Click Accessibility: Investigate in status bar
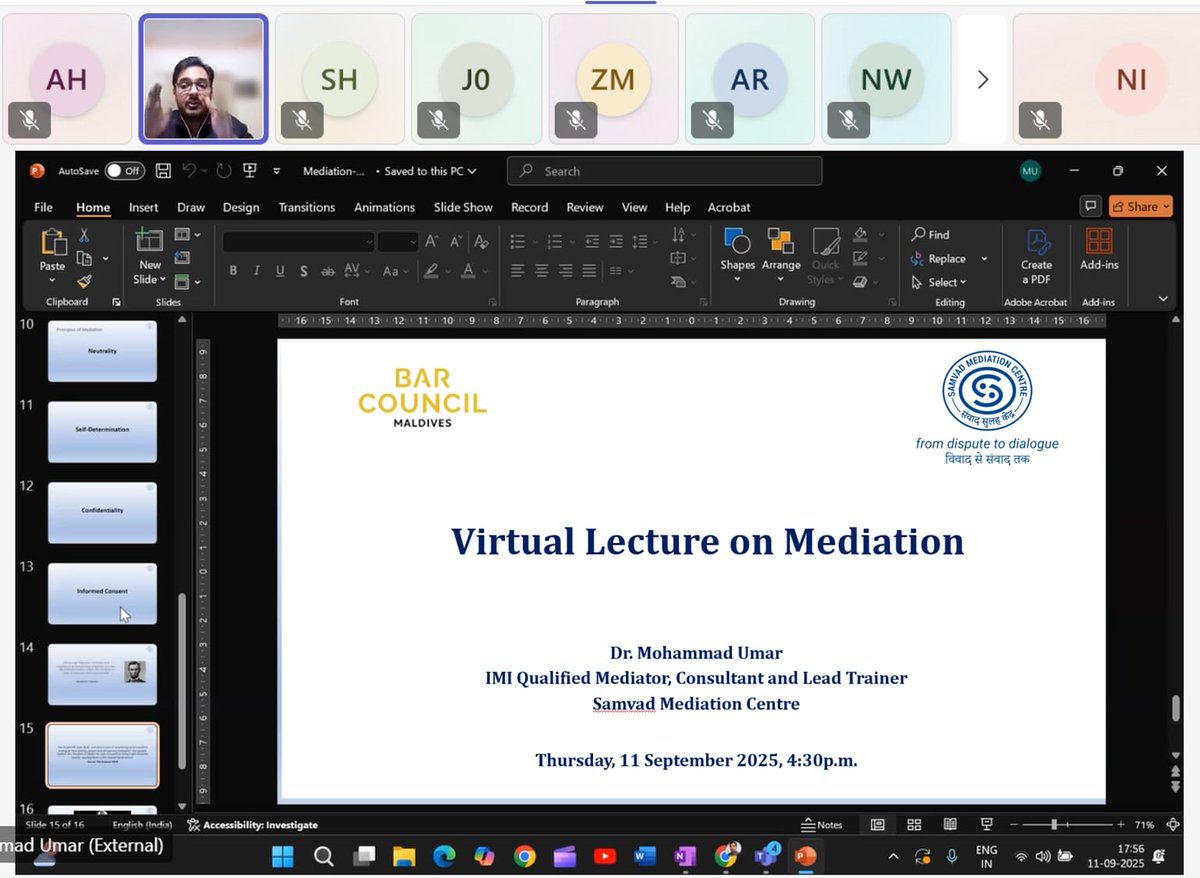Screen dimensions: 1200x878 point(252,825)
